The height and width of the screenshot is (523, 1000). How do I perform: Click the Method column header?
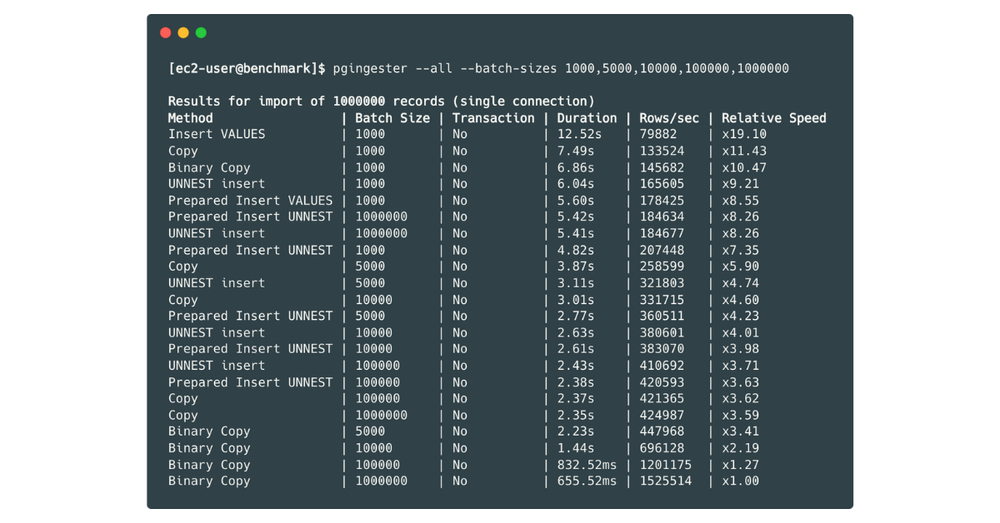tap(190, 118)
